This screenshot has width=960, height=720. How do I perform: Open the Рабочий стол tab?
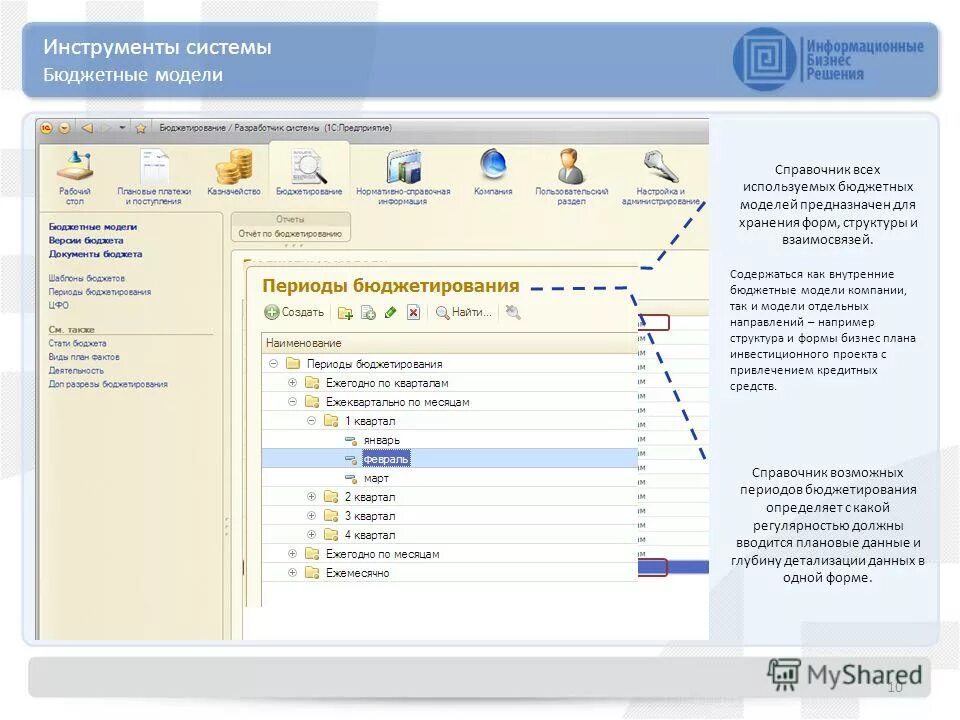coord(76,170)
